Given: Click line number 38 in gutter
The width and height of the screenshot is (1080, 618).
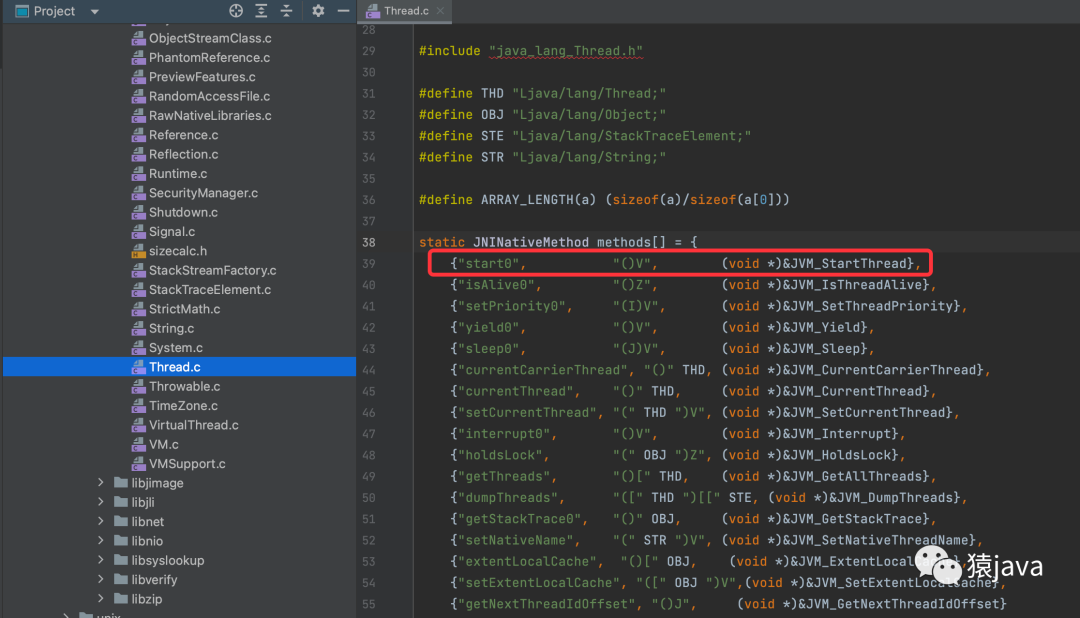Looking at the screenshot, I should click(368, 243).
